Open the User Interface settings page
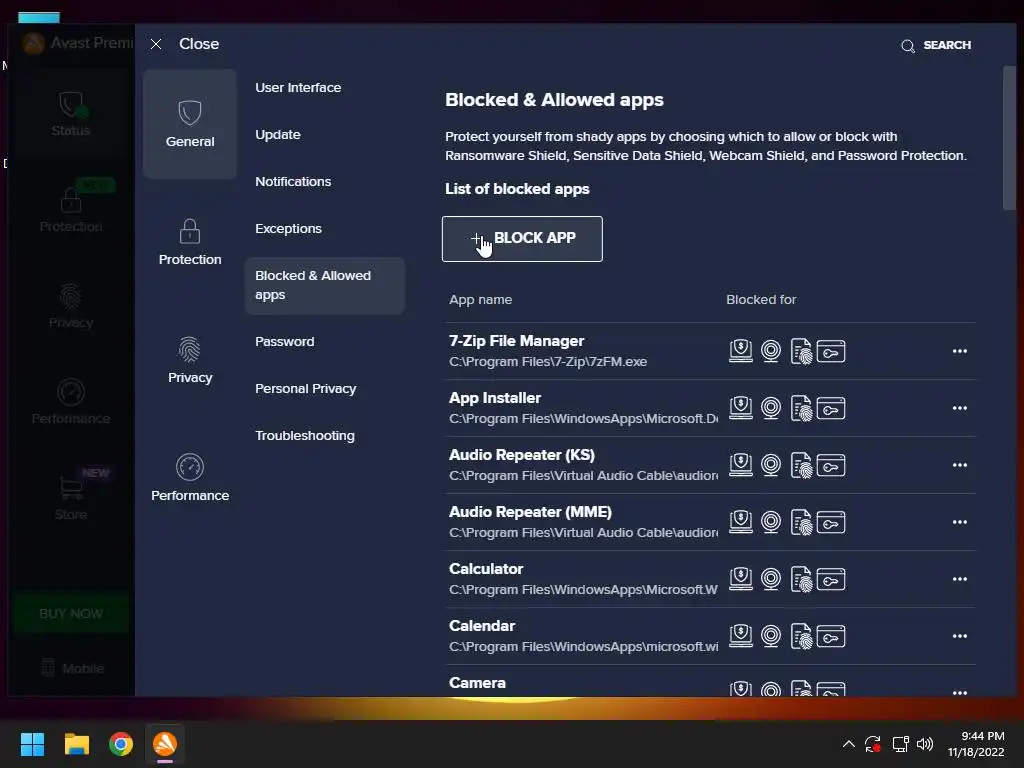 click(x=298, y=88)
